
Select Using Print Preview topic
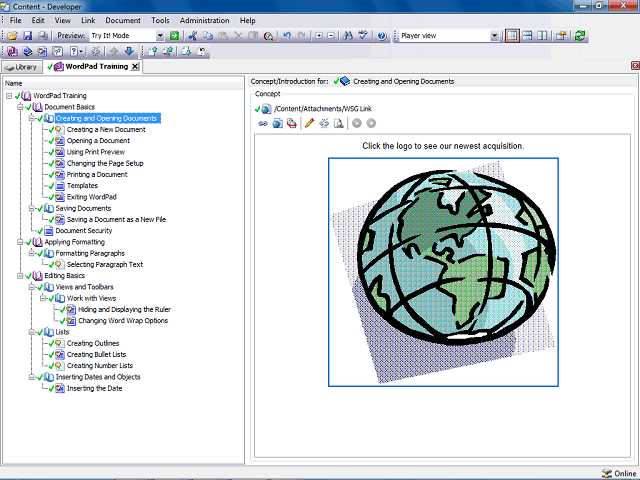(x=96, y=152)
